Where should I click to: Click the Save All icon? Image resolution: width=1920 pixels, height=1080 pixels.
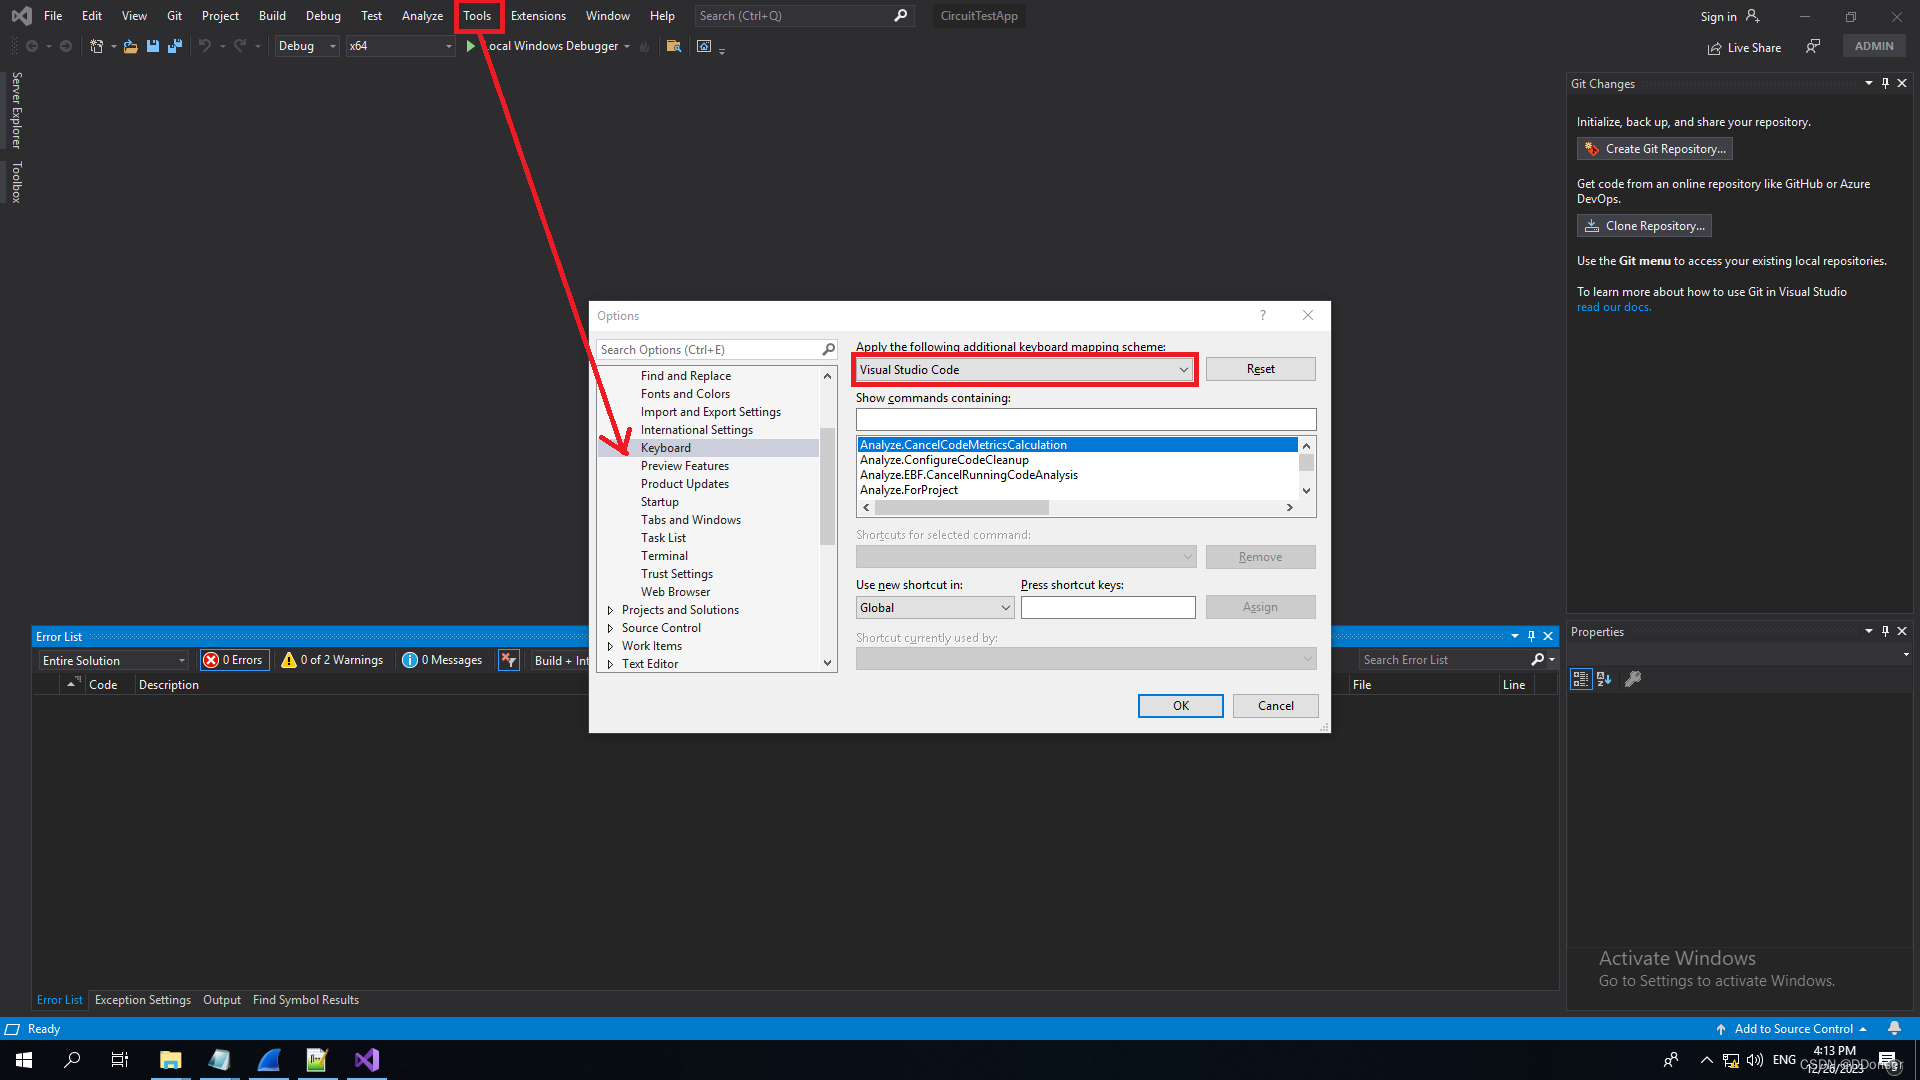(x=175, y=46)
